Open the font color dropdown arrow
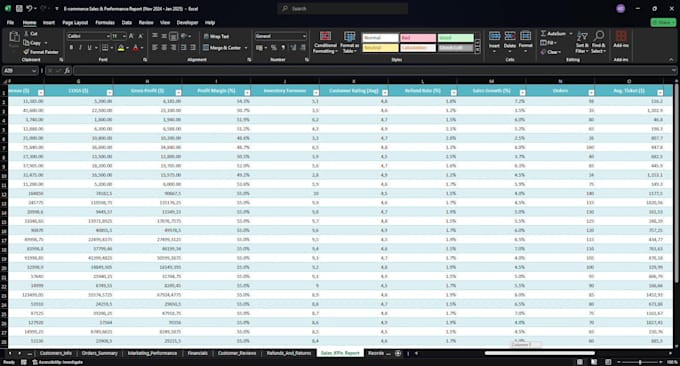Screen dimensions: 680x366 pos(142,48)
